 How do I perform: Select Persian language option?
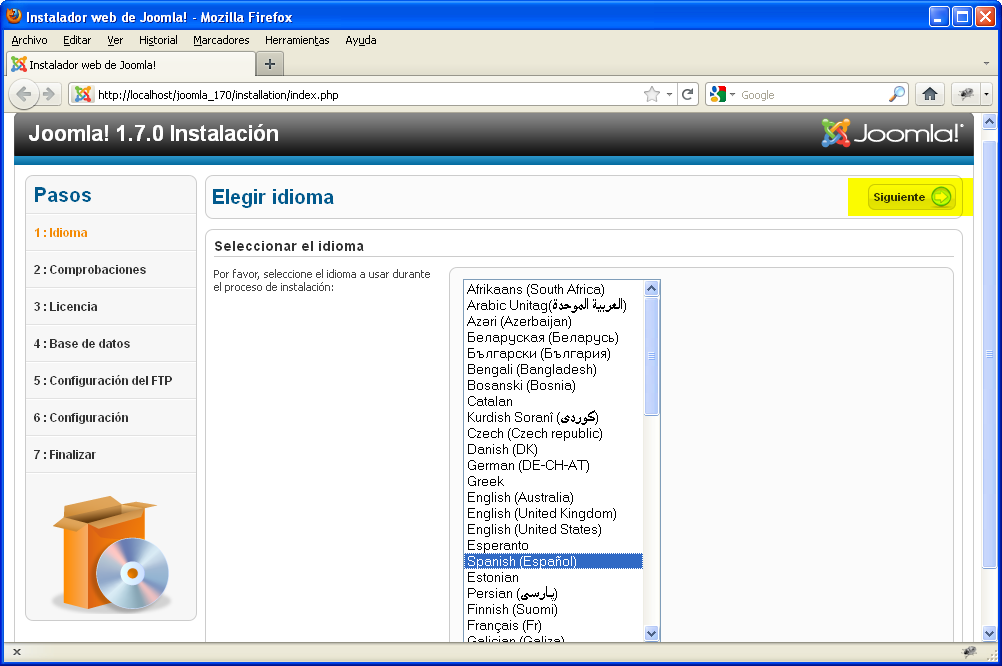(553, 592)
